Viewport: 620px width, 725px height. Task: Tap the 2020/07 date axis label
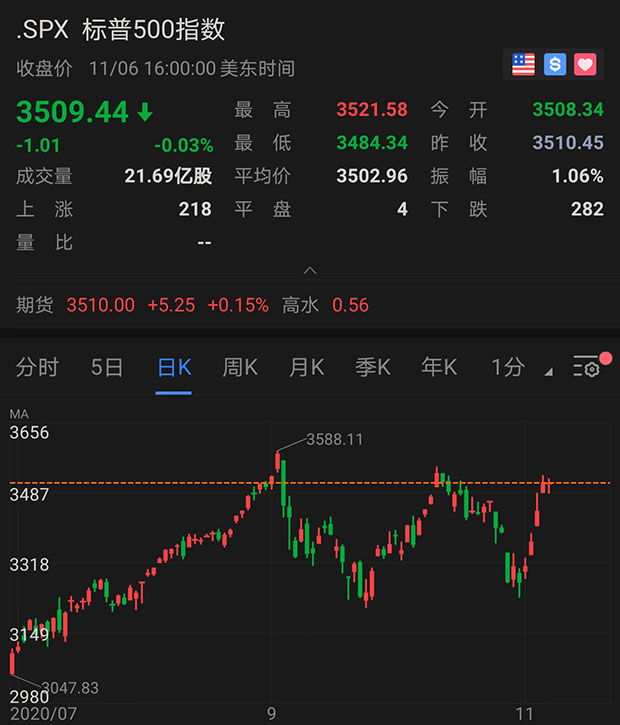[43, 714]
